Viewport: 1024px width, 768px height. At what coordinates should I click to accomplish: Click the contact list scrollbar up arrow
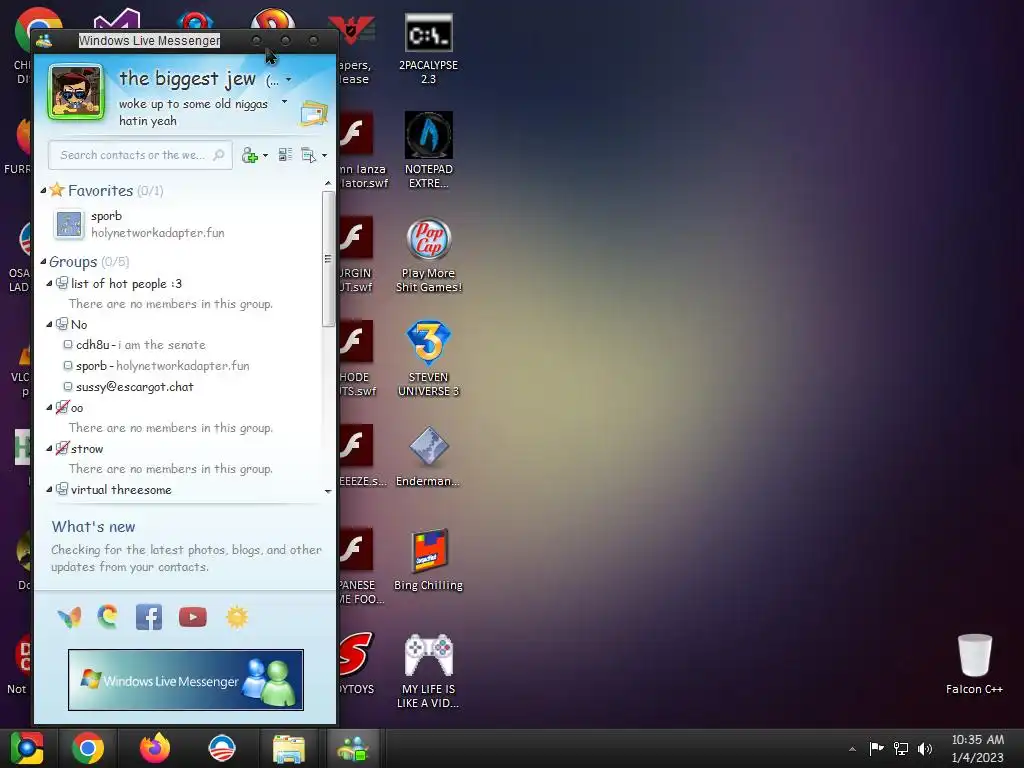[328, 184]
